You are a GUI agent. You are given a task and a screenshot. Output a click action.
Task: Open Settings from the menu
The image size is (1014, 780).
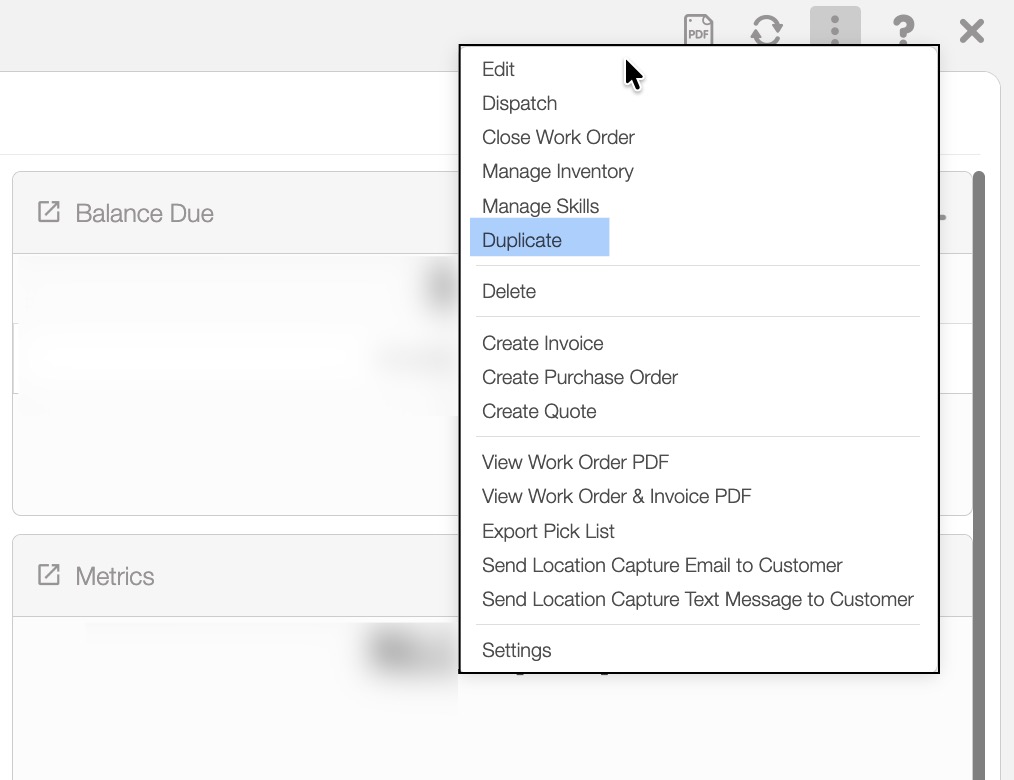point(516,650)
